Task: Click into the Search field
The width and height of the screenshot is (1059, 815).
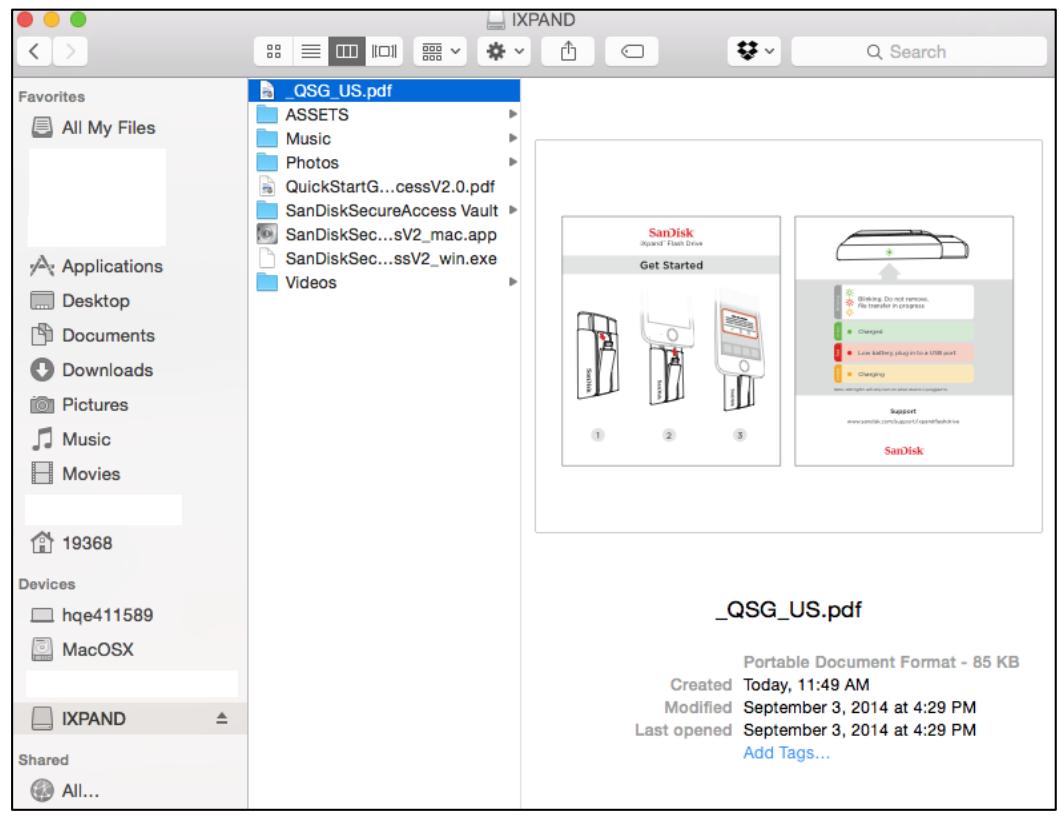Action: [x=919, y=51]
